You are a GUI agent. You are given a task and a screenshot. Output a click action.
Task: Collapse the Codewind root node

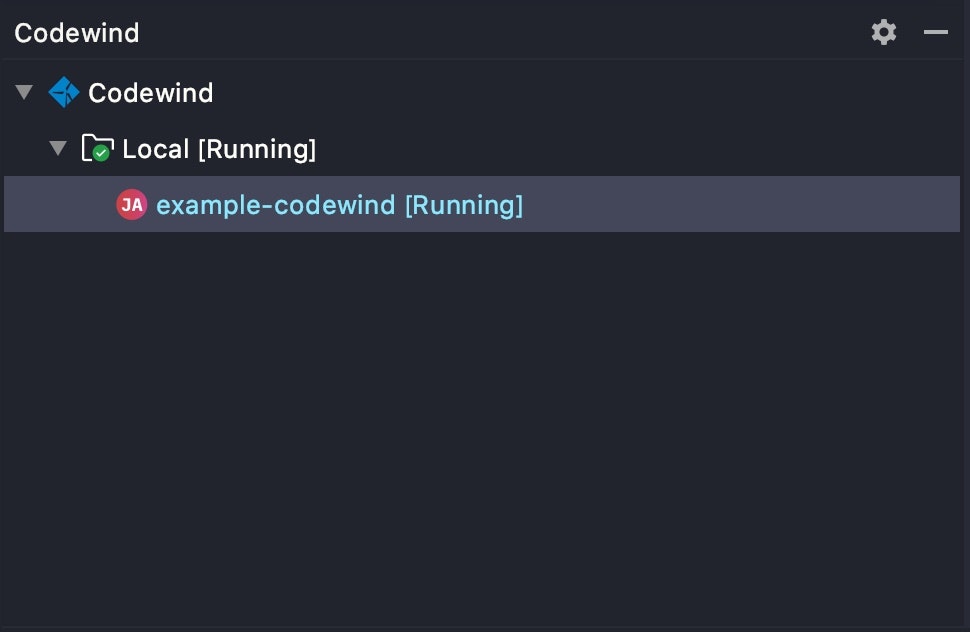(25, 93)
